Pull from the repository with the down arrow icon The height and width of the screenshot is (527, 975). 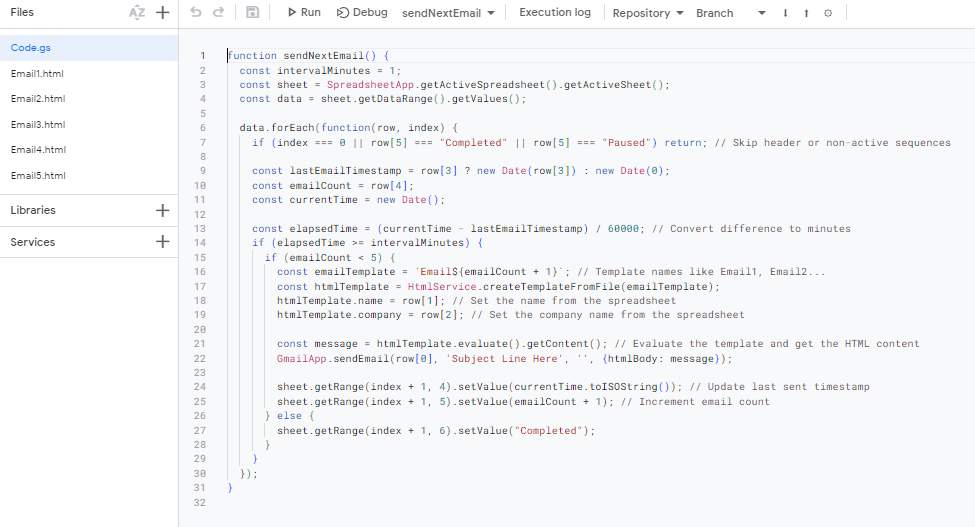coord(785,13)
